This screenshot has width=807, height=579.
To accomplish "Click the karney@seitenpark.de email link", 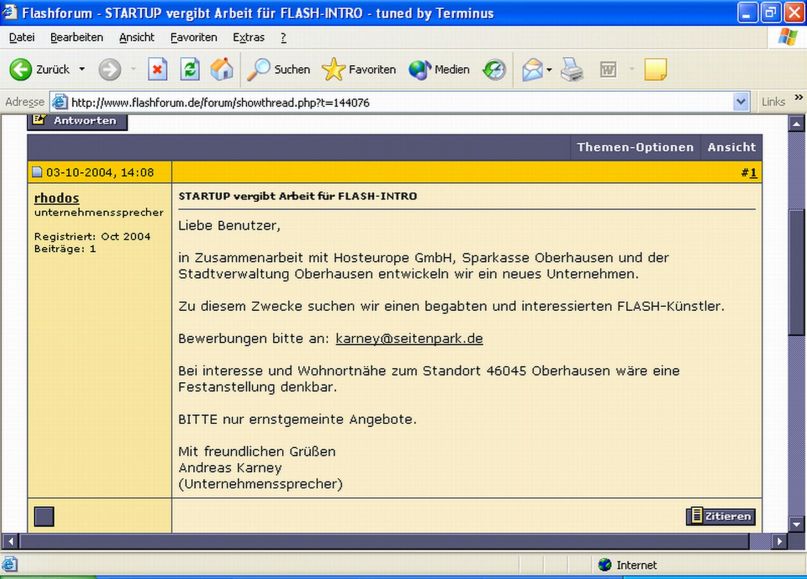I will (409, 339).
